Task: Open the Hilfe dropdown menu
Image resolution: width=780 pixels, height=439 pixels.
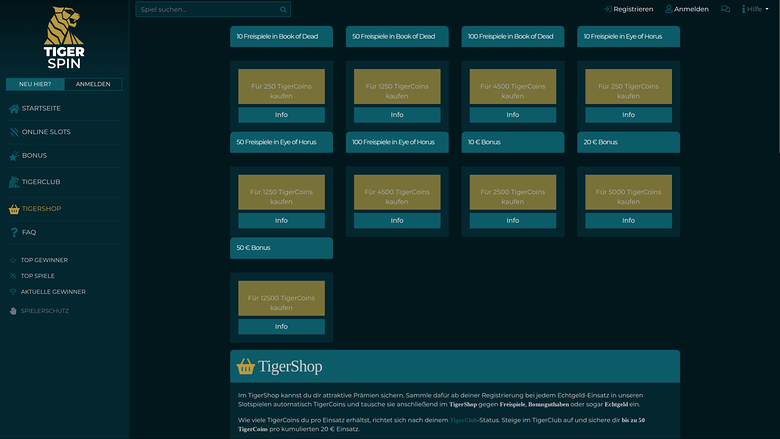Action: point(755,9)
